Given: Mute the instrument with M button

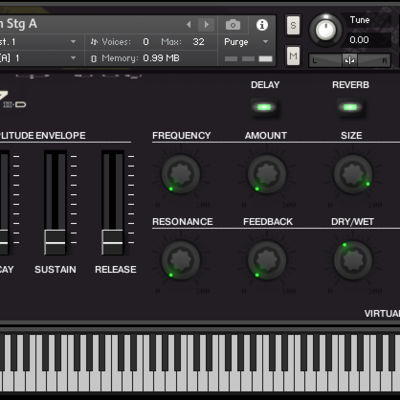Looking at the screenshot, I should pyautogui.click(x=293, y=56).
